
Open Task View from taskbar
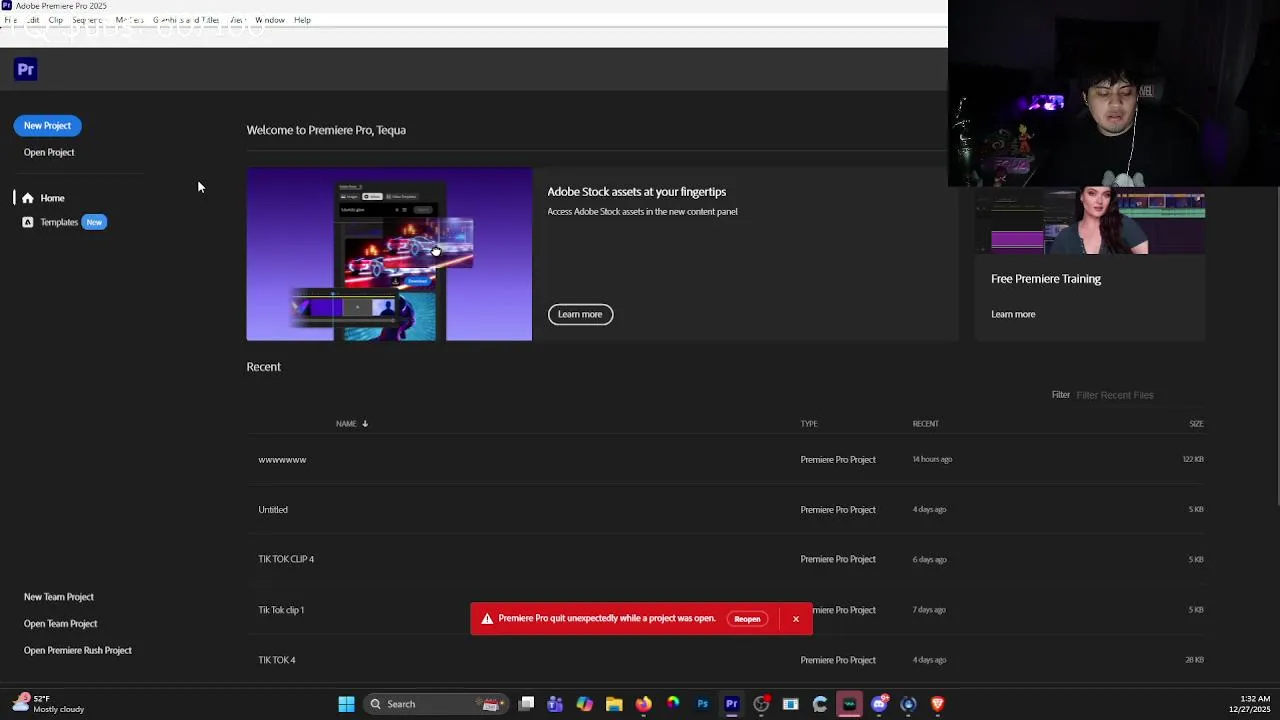[527, 704]
